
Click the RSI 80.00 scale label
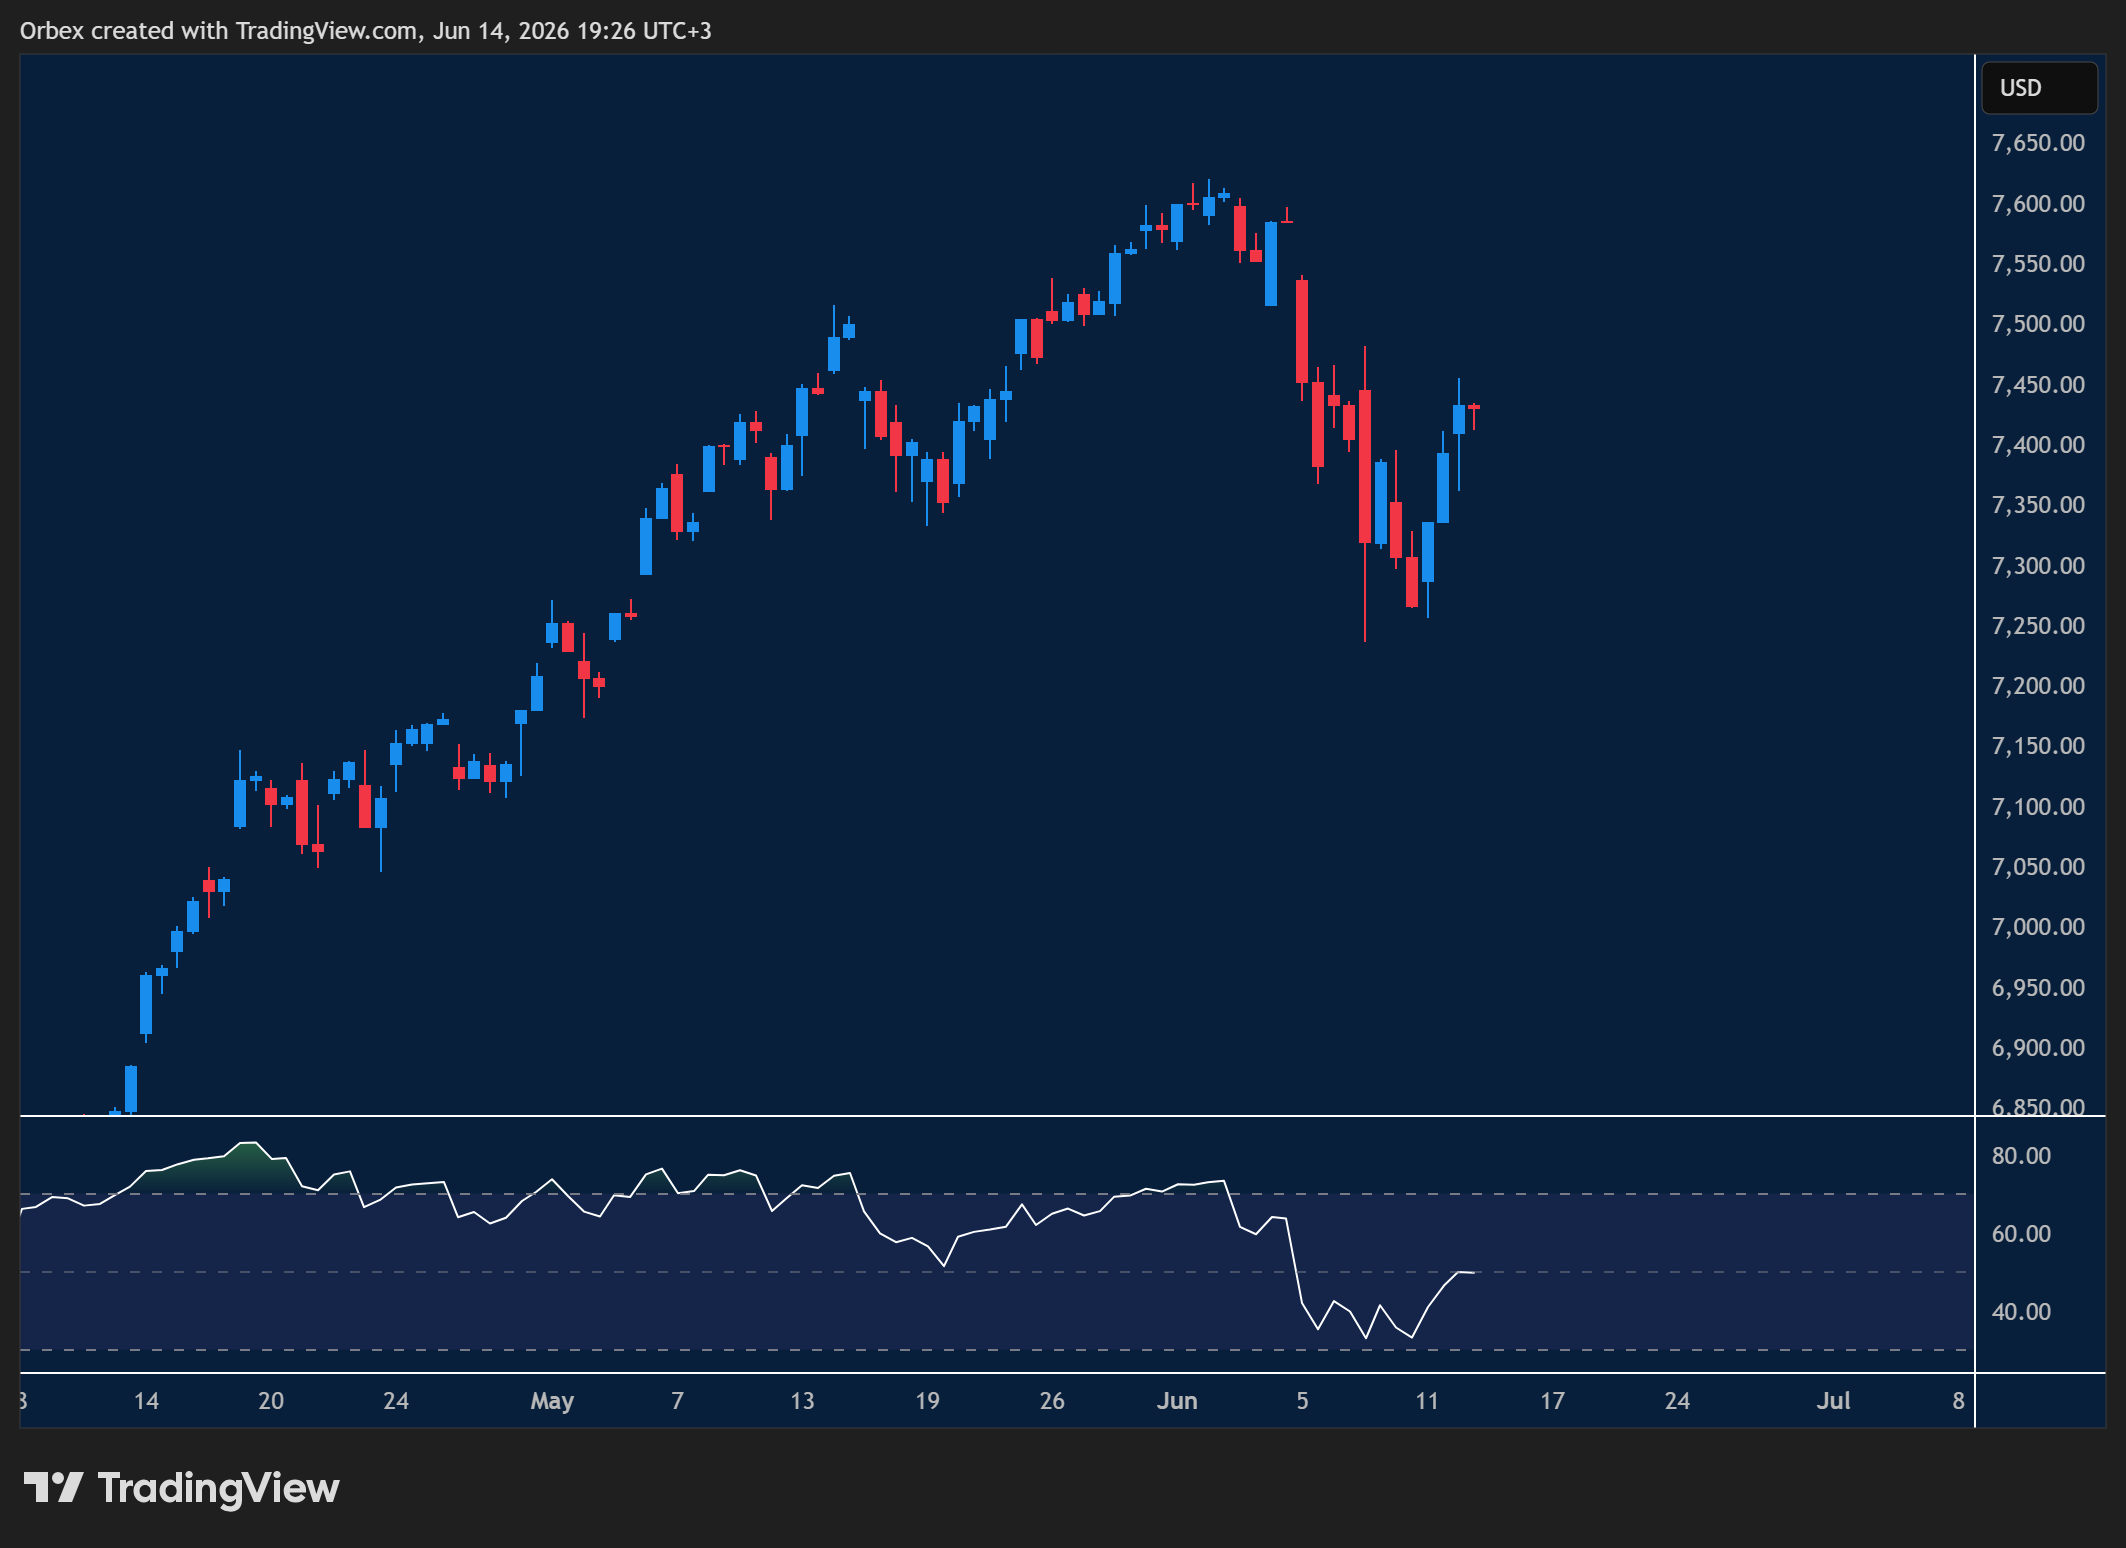point(2021,1156)
